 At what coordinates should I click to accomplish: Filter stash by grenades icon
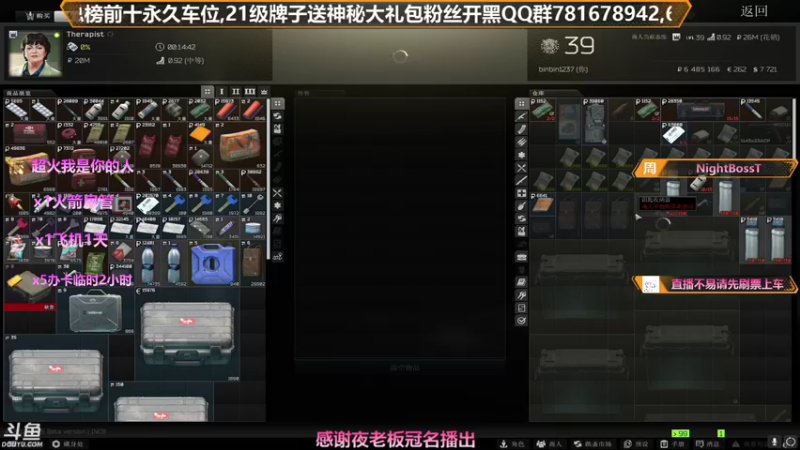coord(521,206)
